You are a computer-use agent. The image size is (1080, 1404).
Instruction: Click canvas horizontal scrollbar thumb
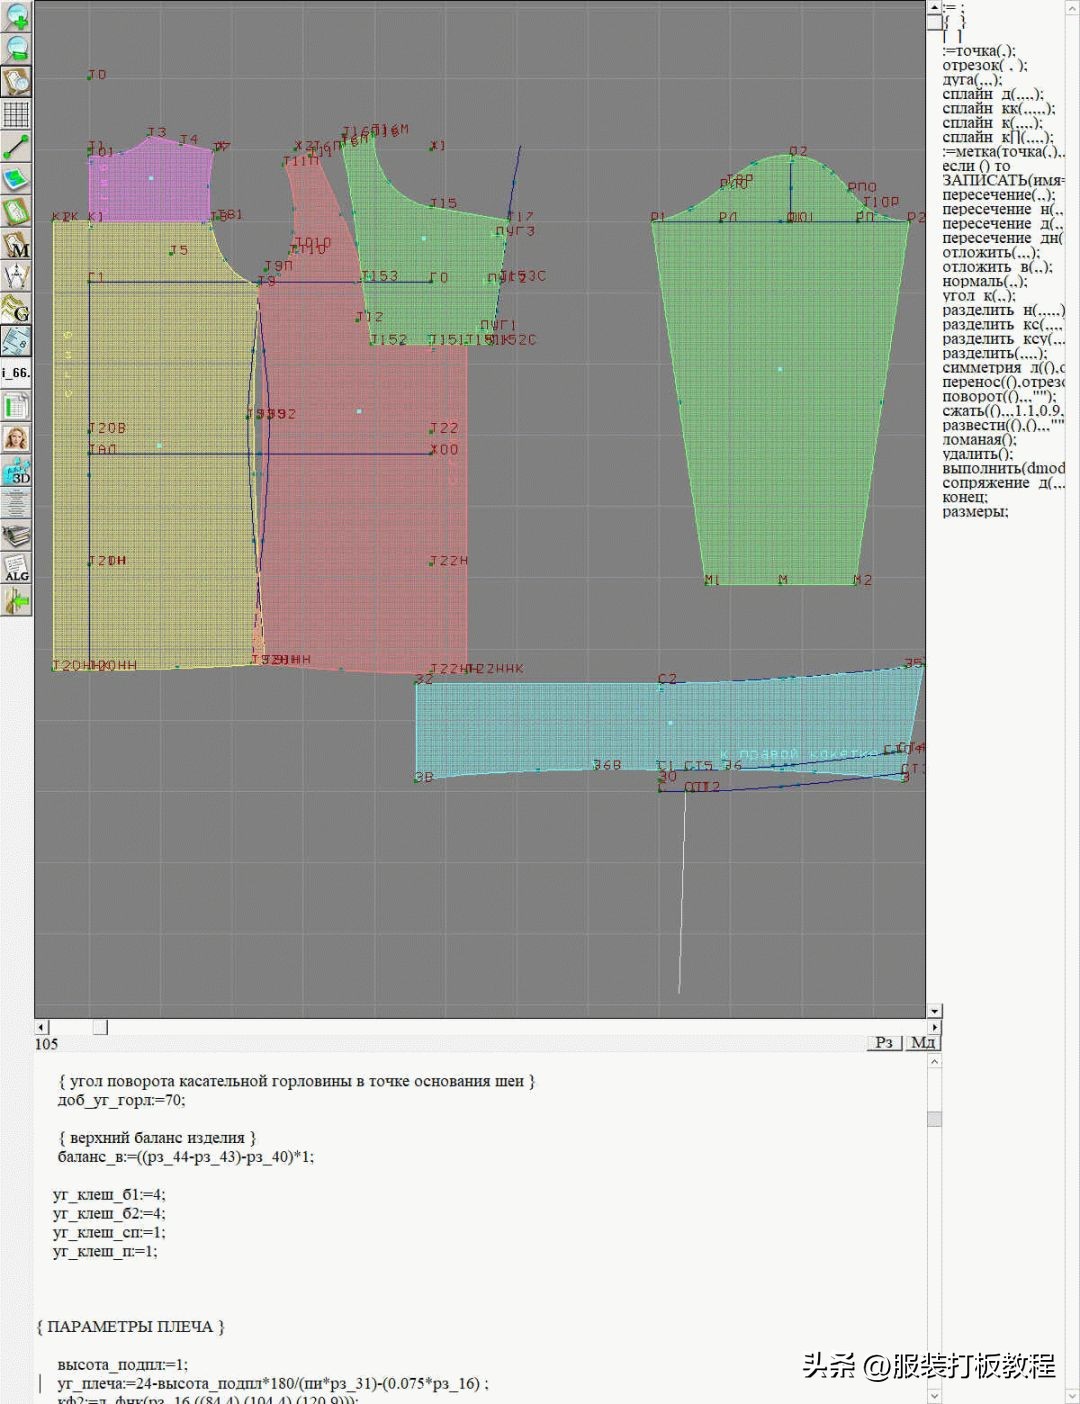point(100,1027)
